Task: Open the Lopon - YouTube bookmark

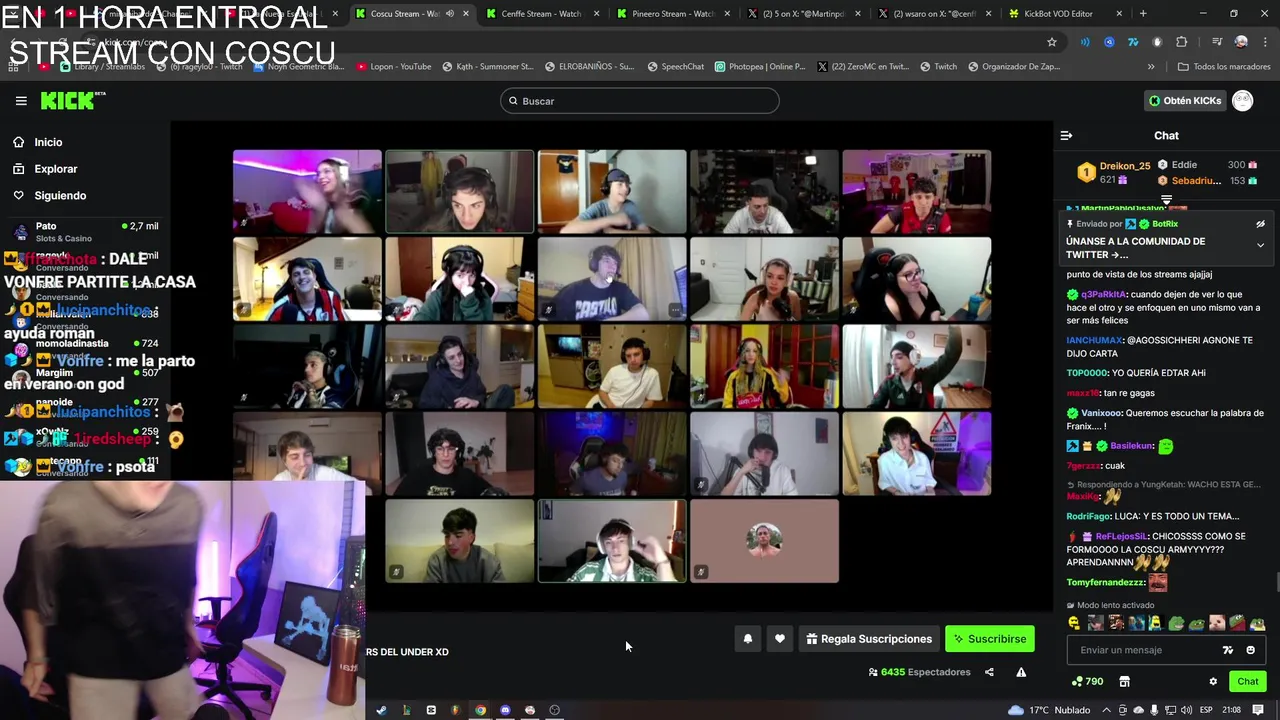Action: click(x=393, y=67)
